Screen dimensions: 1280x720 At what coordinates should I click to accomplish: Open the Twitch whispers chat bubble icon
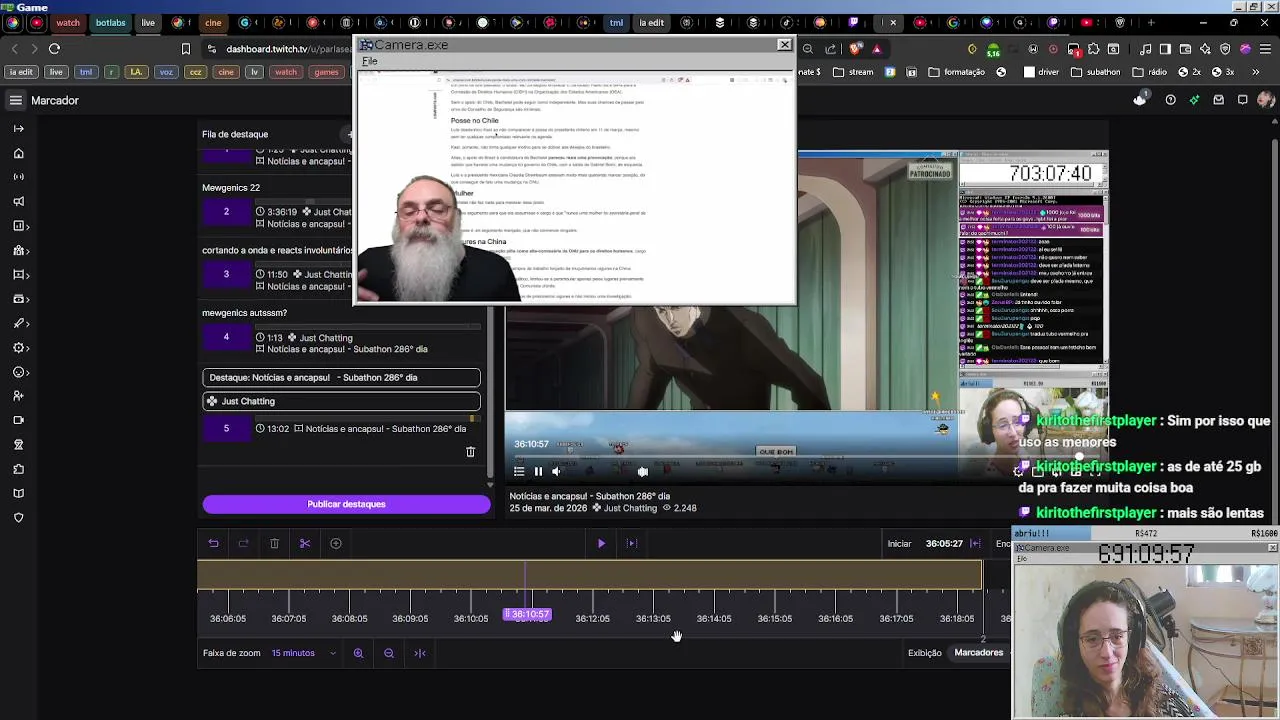(1242, 100)
